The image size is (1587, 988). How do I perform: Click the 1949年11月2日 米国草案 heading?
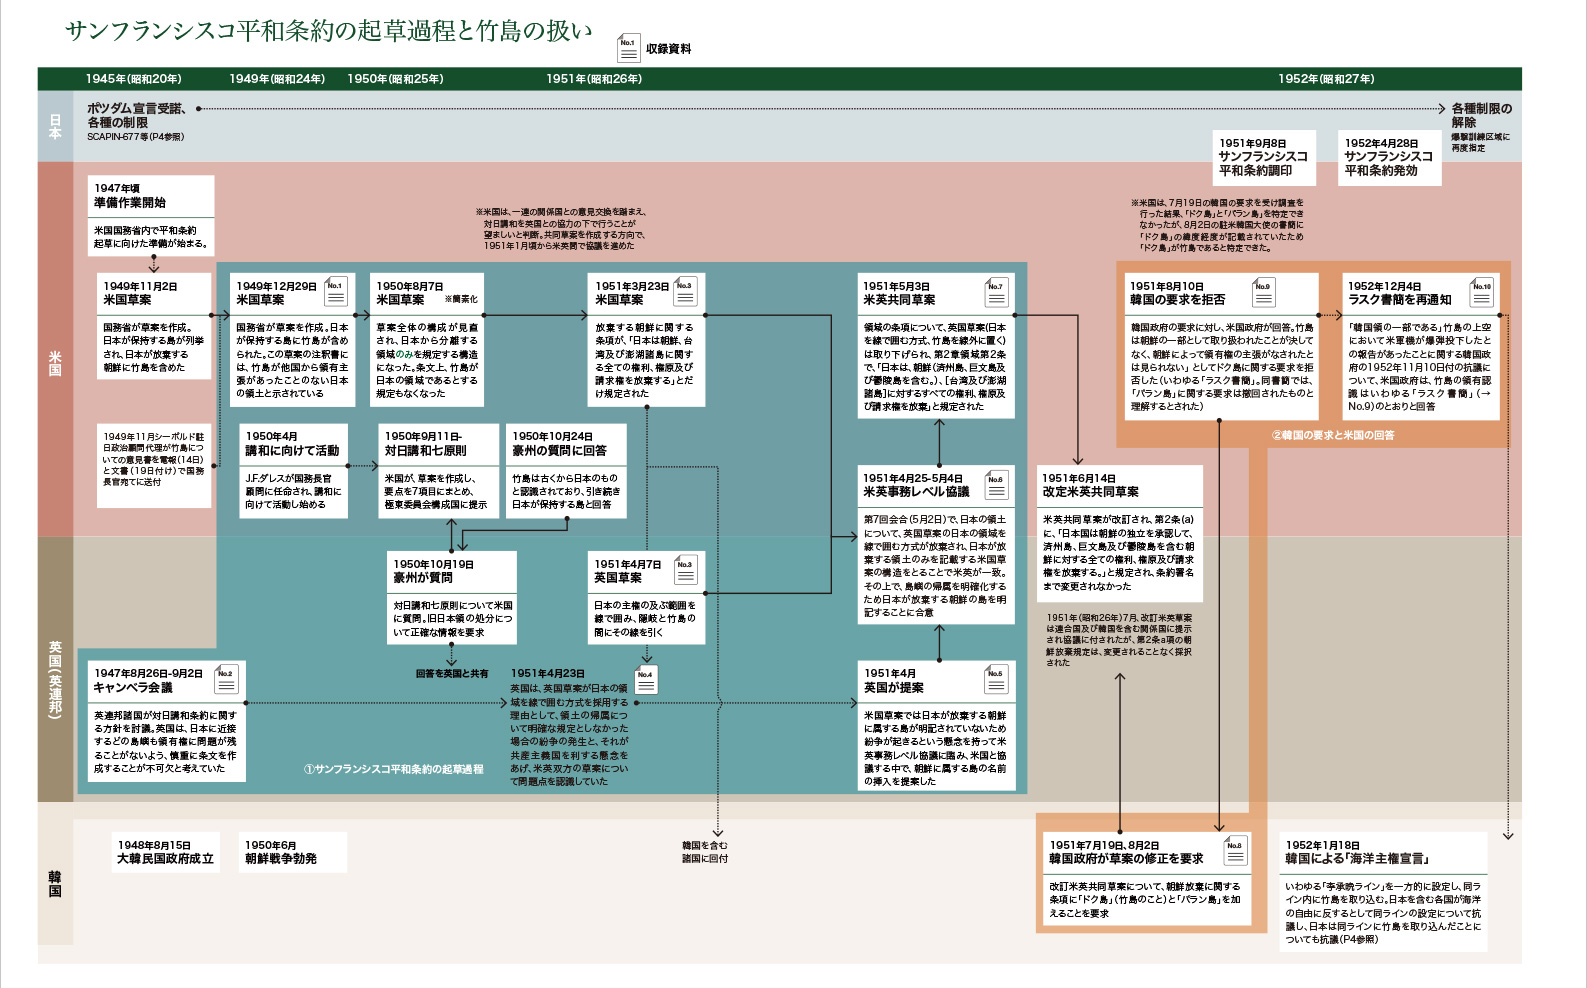[140, 293]
